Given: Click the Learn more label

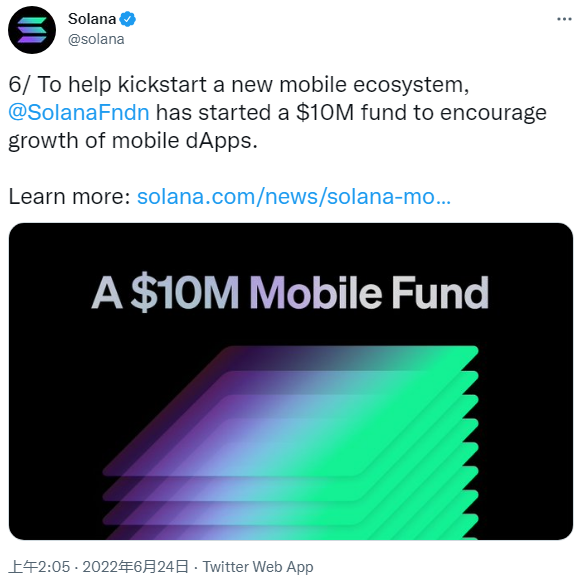Looking at the screenshot, I should 69,196.
